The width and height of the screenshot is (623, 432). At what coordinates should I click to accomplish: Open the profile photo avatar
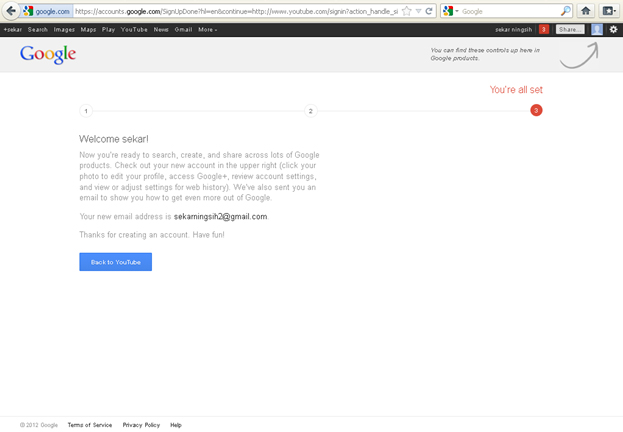pos(597,29)
